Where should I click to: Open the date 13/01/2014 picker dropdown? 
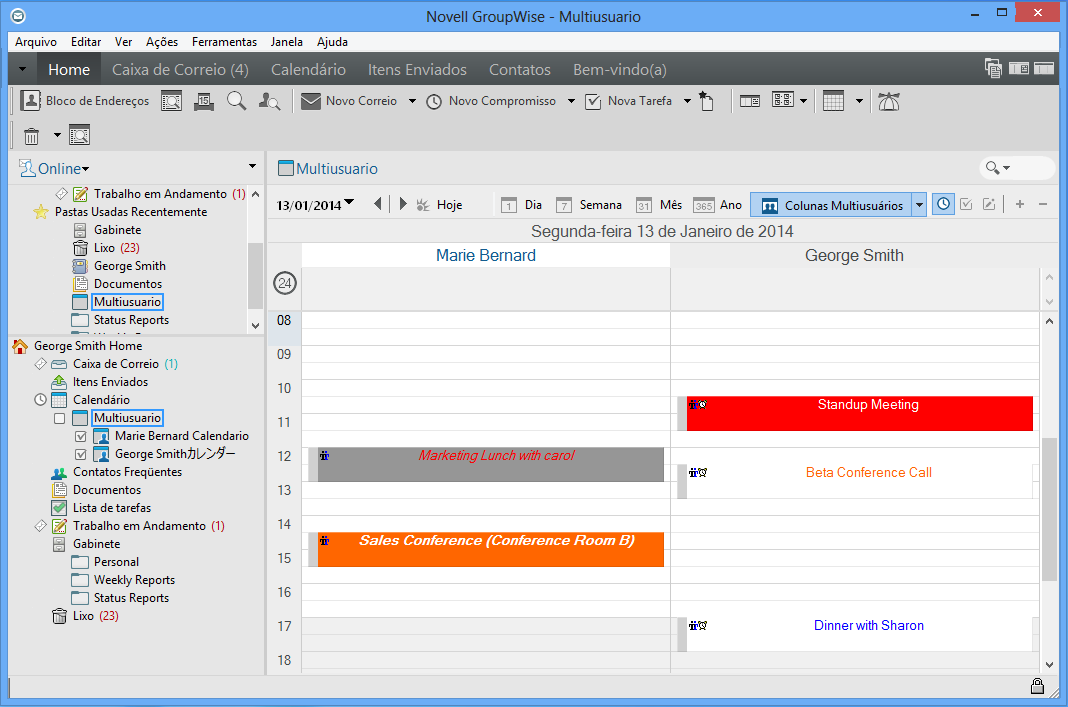pos(349,202)
